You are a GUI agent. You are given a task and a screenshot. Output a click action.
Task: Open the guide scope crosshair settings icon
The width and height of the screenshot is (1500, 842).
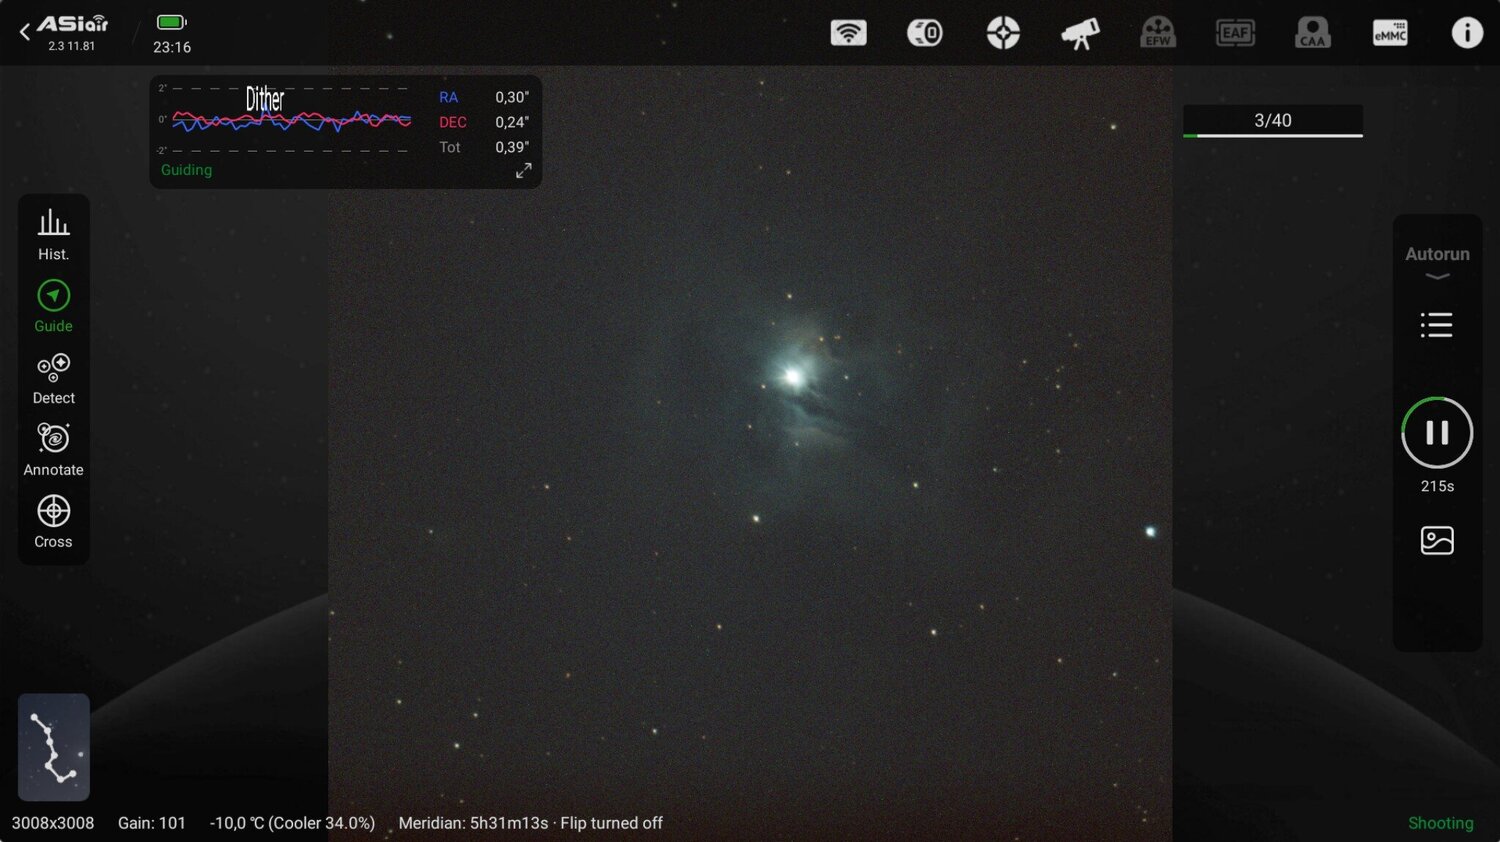(x=1003, y=33)
